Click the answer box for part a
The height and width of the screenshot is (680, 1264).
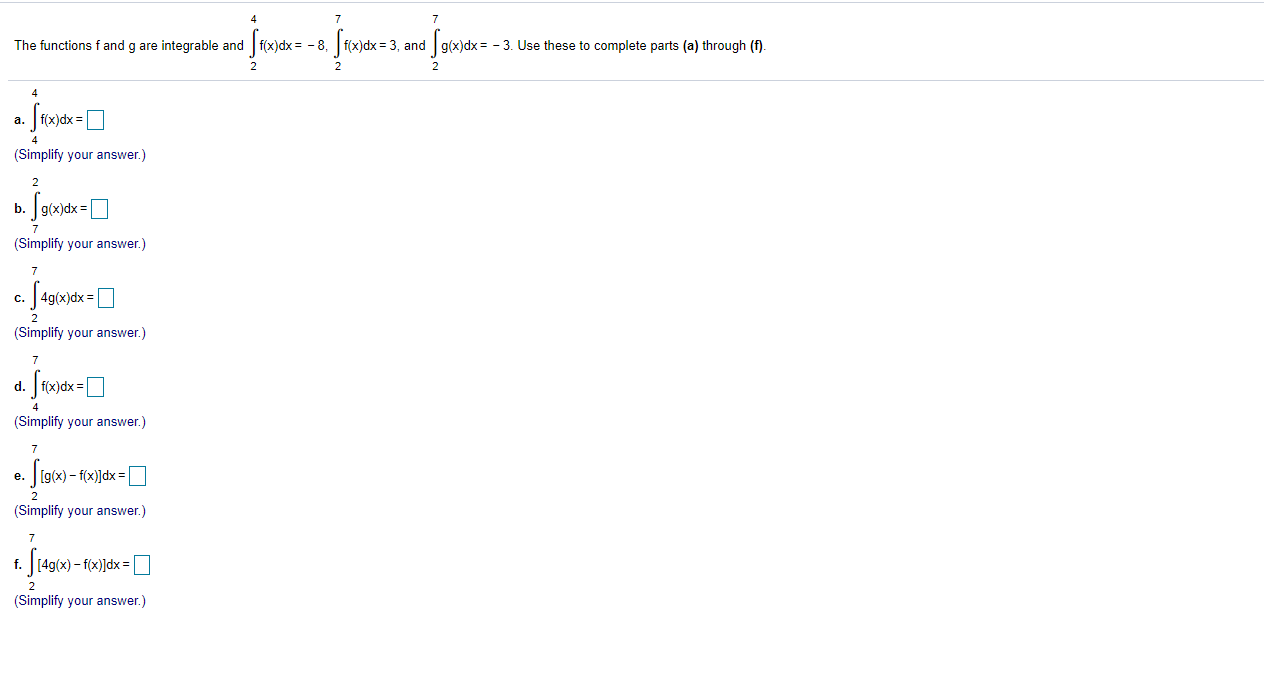pos(95,119)
